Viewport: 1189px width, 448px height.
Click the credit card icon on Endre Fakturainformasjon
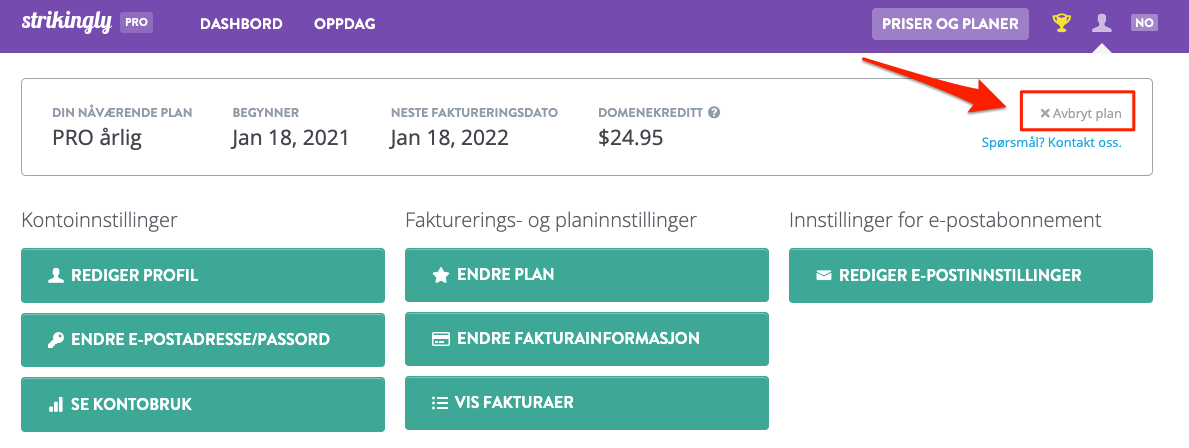pos(441,339)
